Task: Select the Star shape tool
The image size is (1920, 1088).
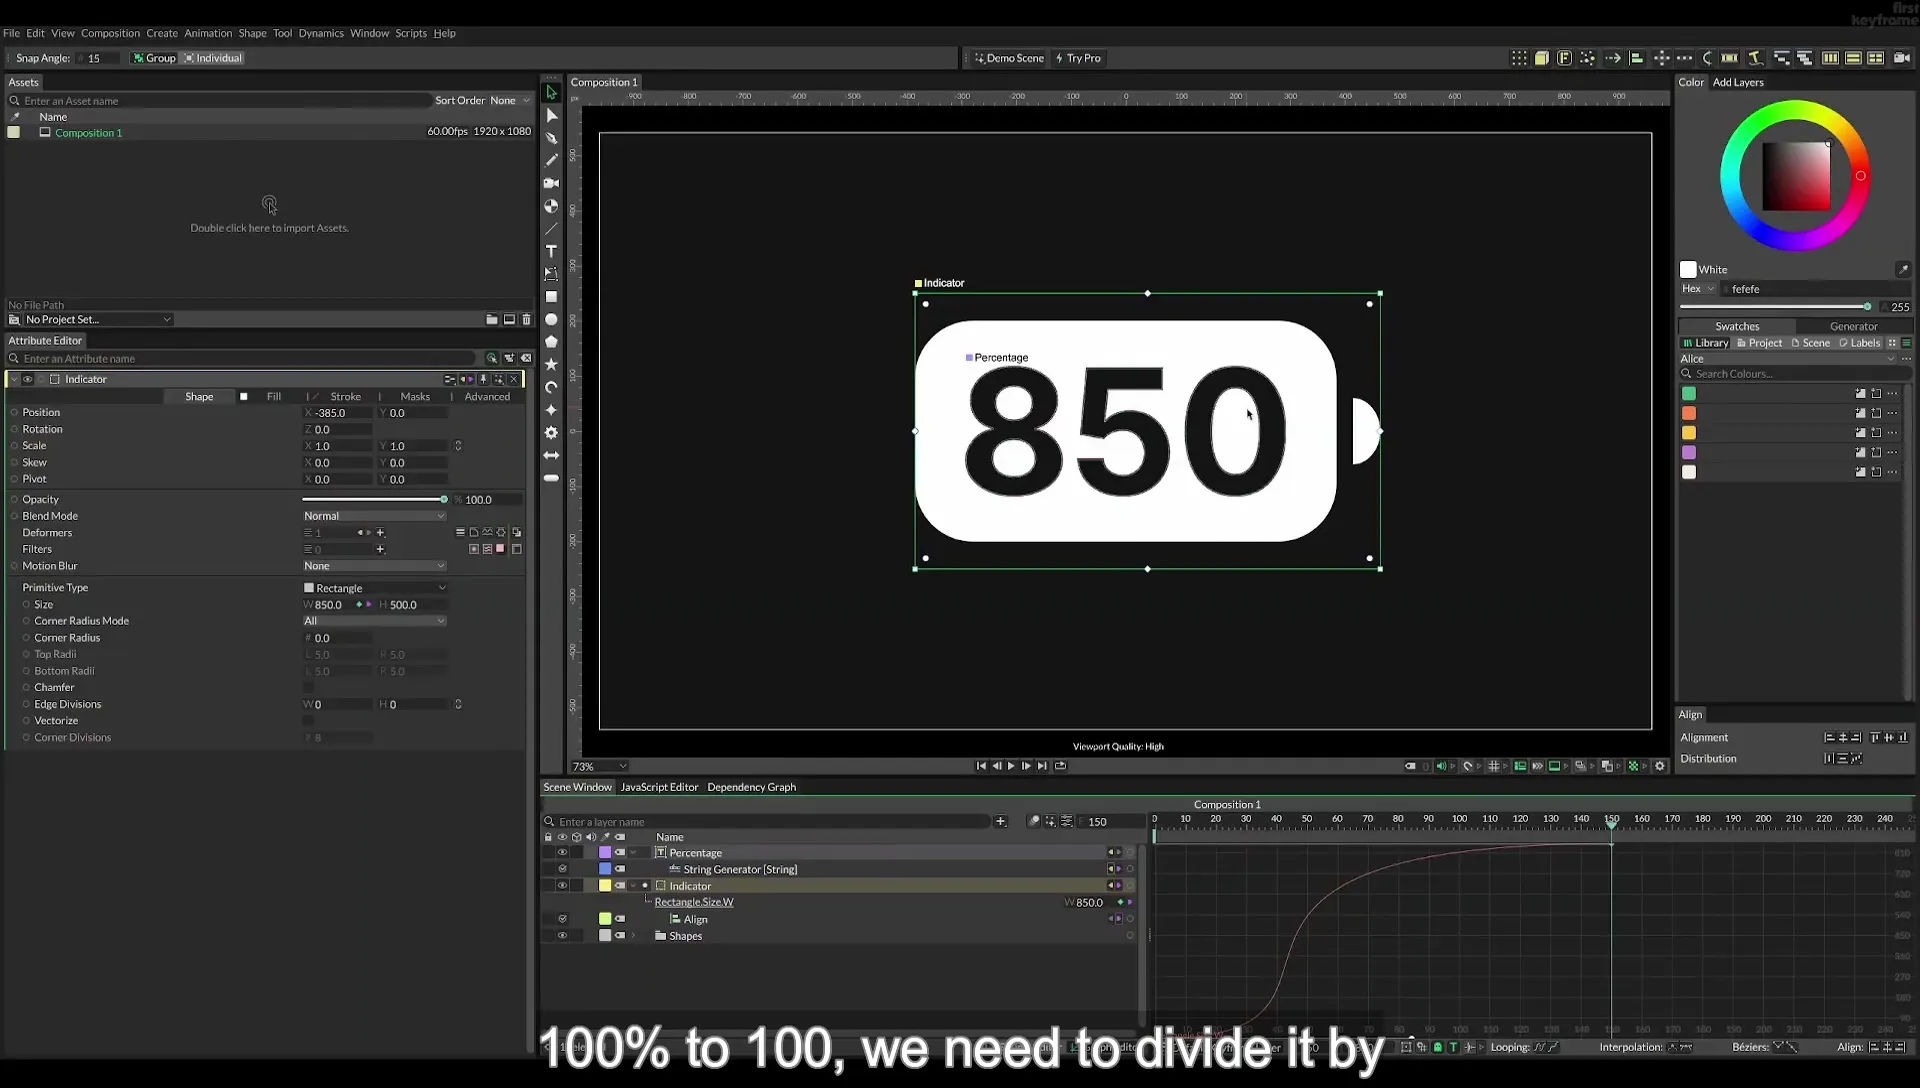Action: pyautogui.click(x=551, y=364)
